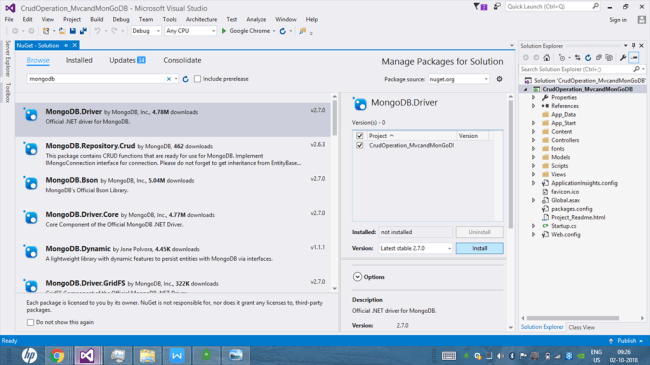650x365 pixels.
Task: Click the Publish status bar button
Action: 626,341
